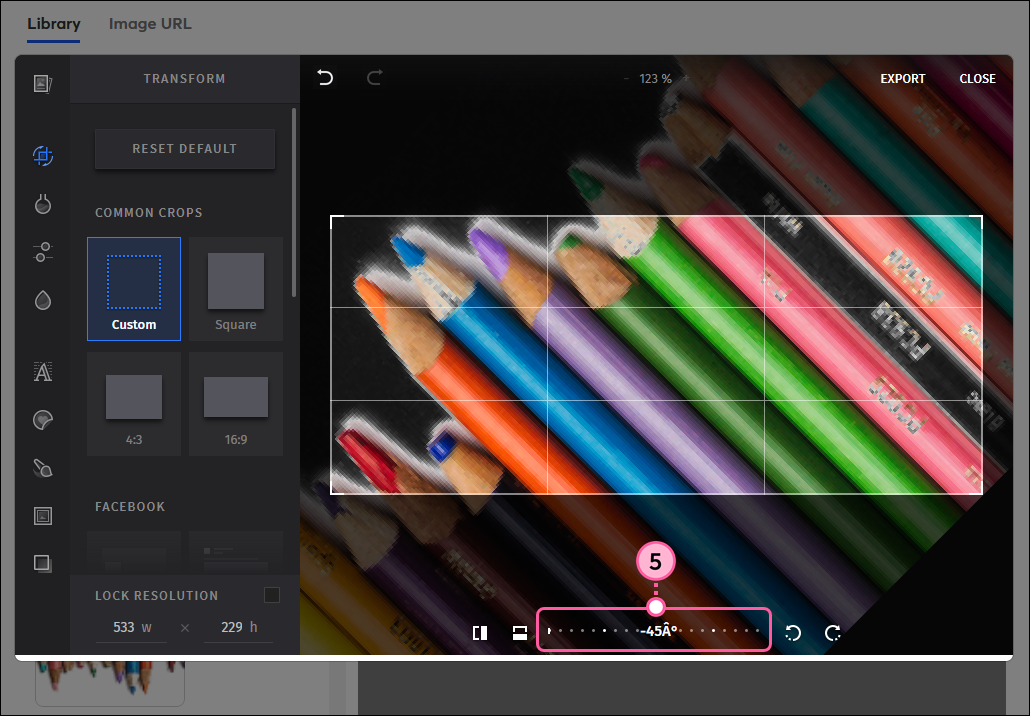Click the height field showing 229
The width and height of the screenshot is (1030, 716).
pos(238,627)
